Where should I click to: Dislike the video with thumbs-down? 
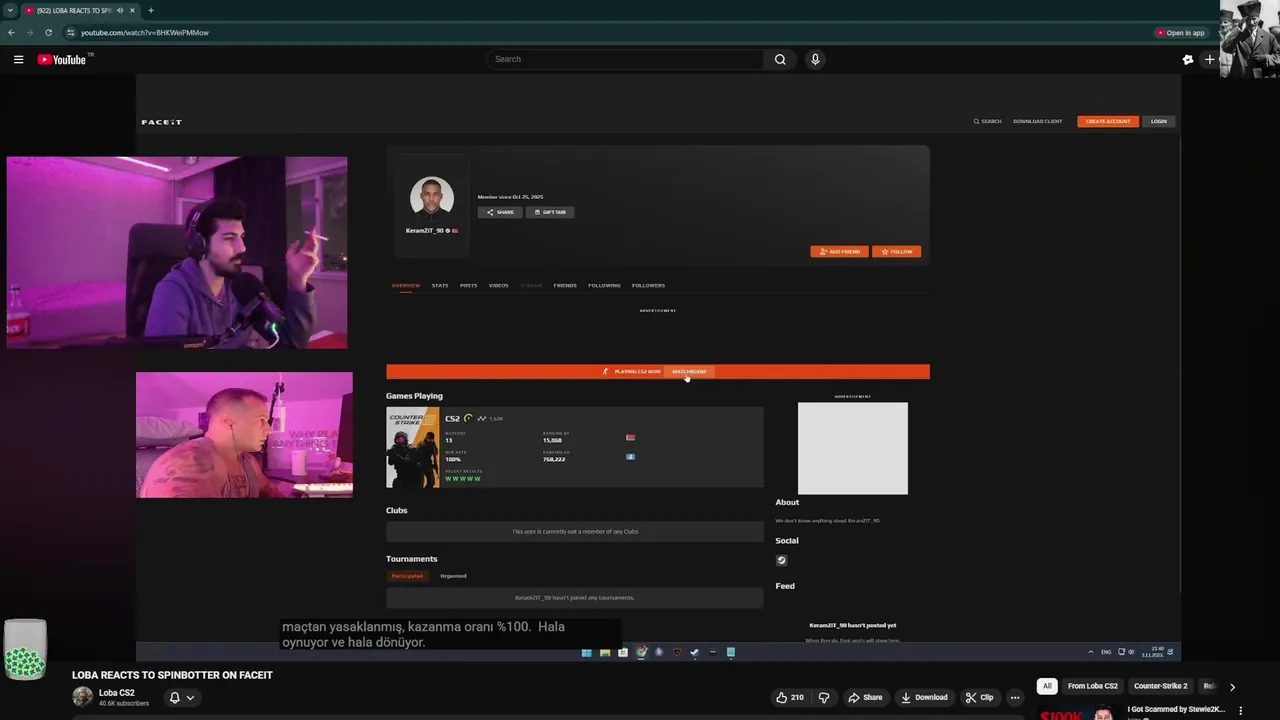(824, 697)
